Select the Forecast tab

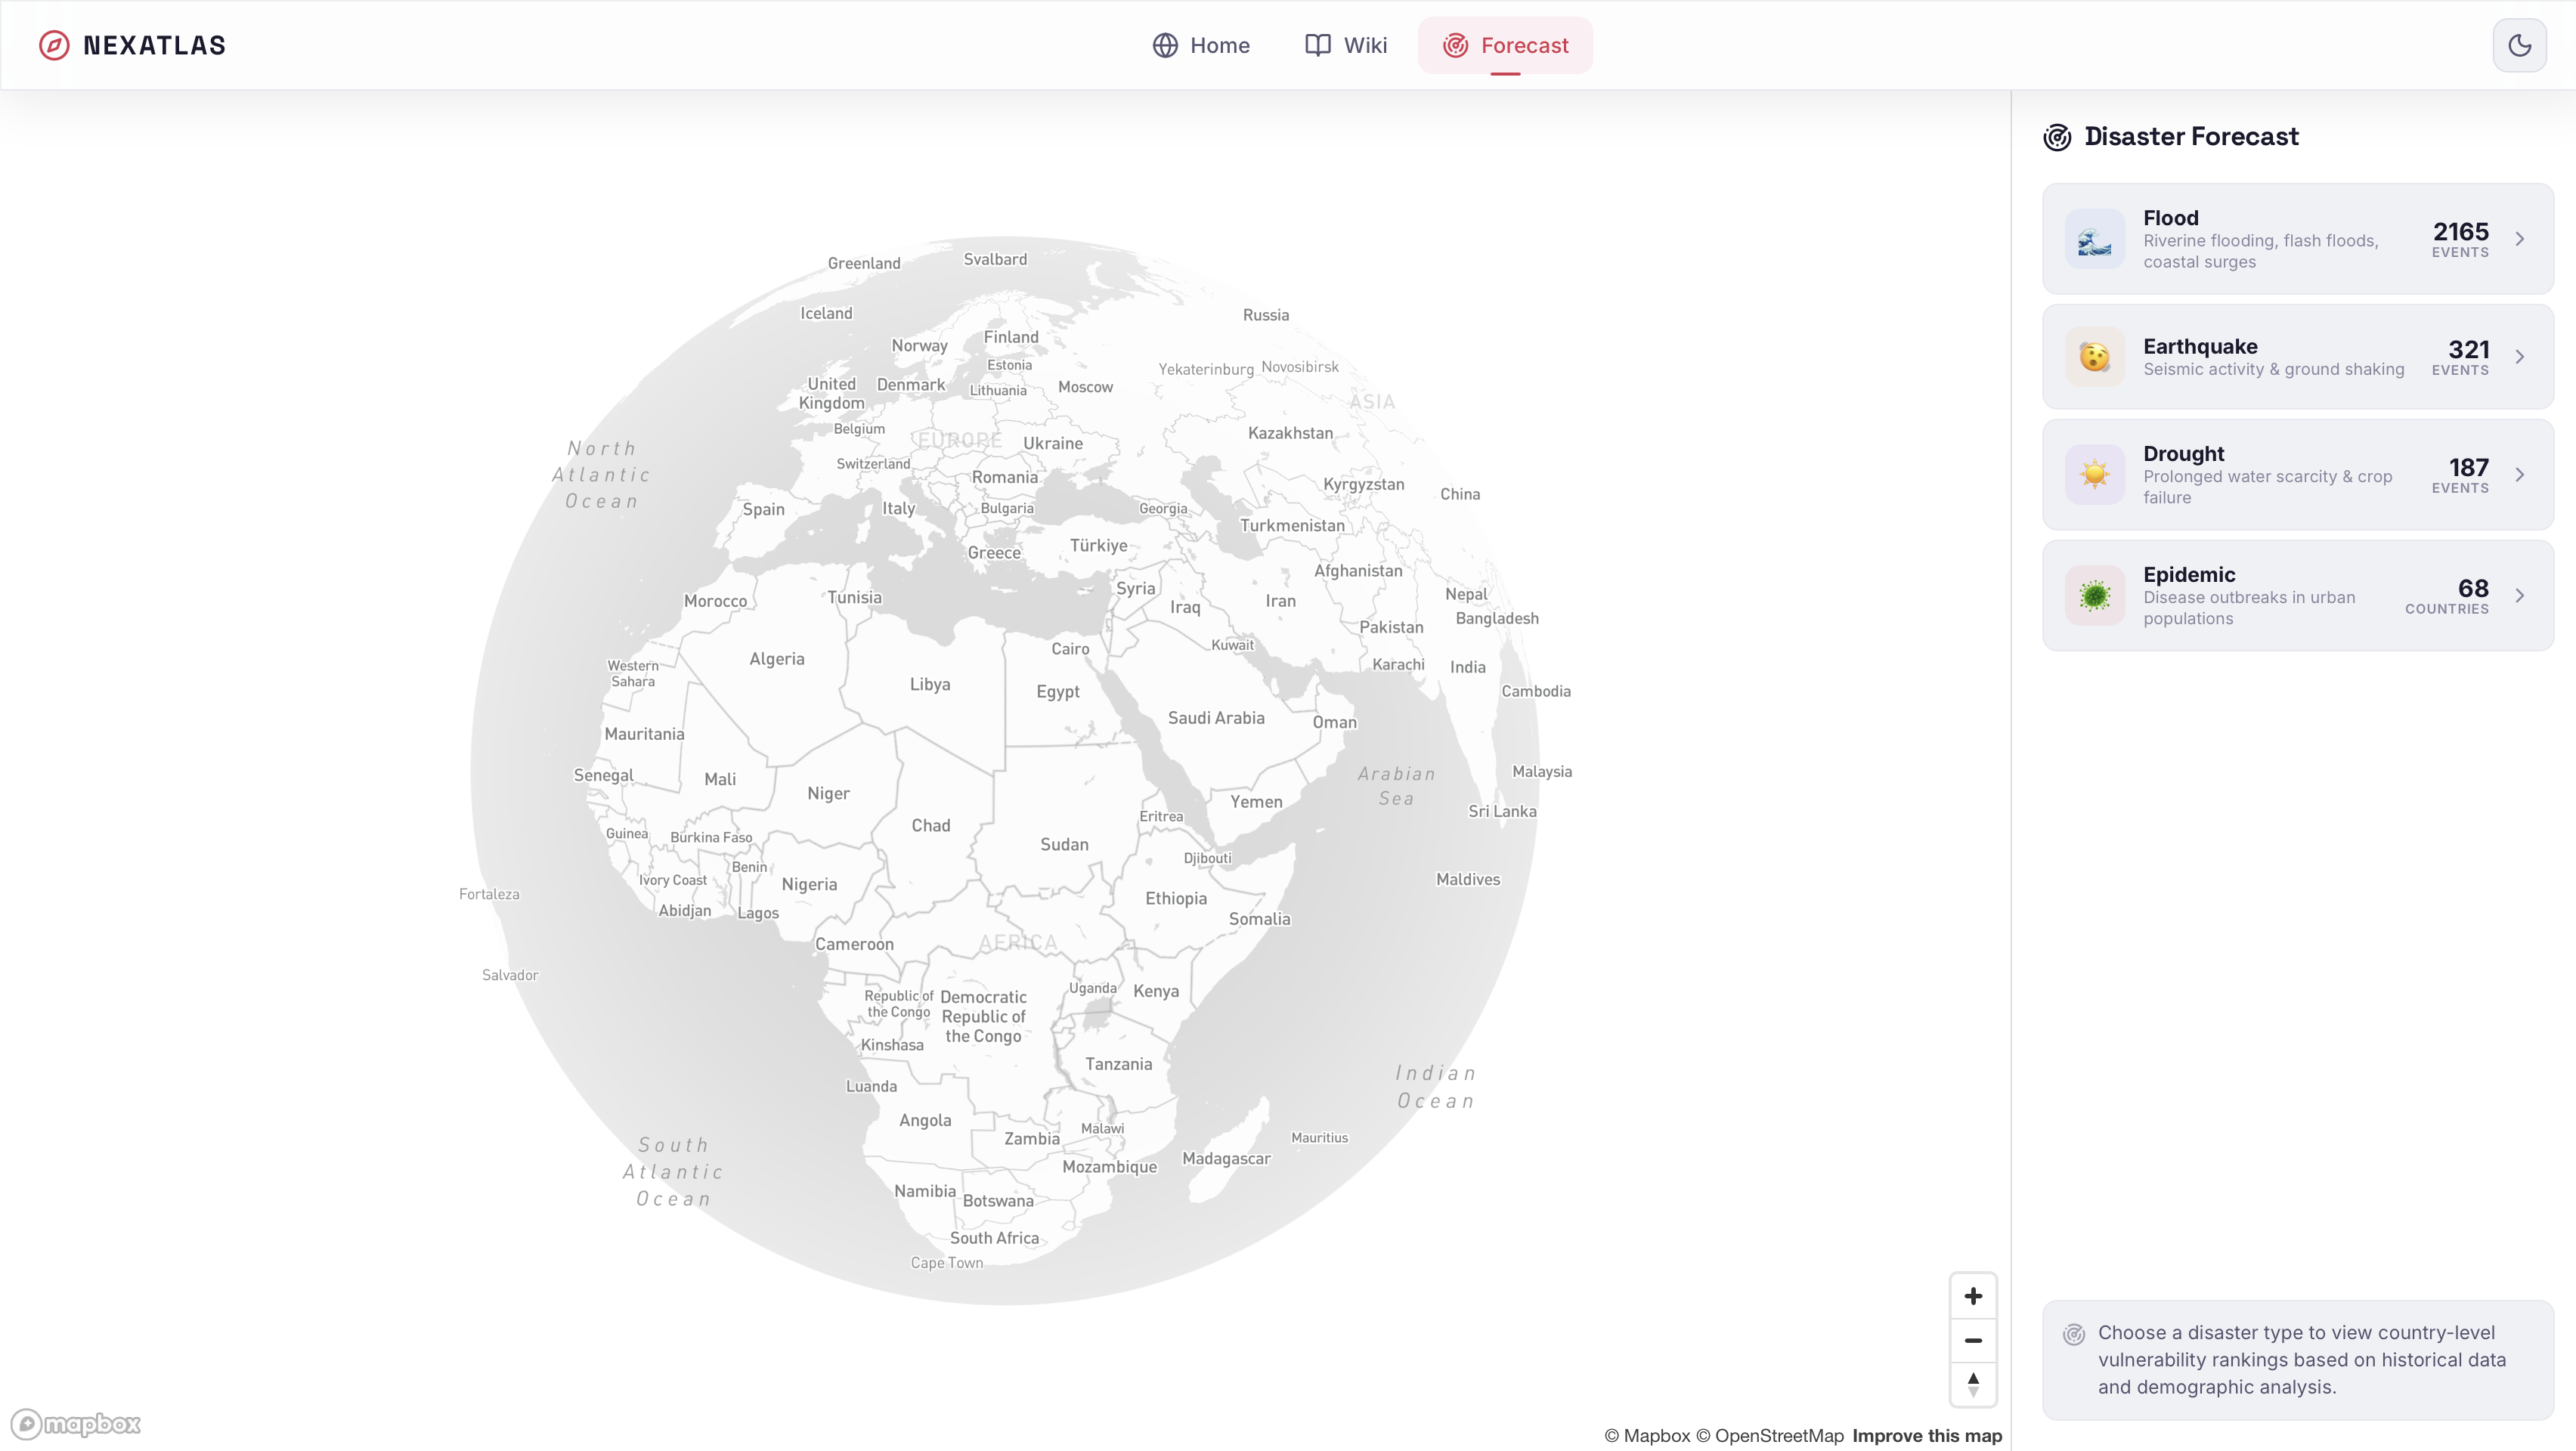coord(1505,45)
